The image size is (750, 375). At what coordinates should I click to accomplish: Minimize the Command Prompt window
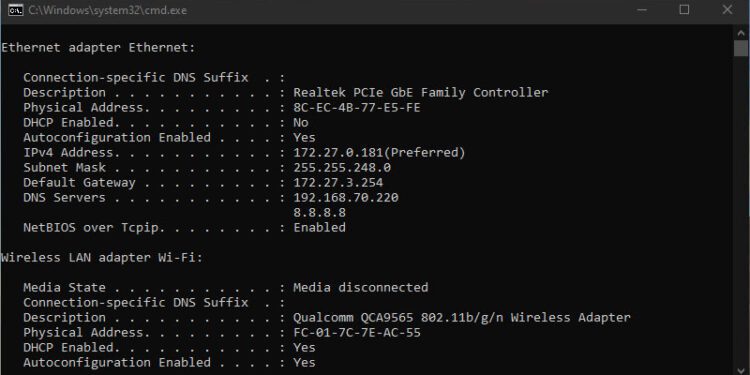tap(641, 10)
